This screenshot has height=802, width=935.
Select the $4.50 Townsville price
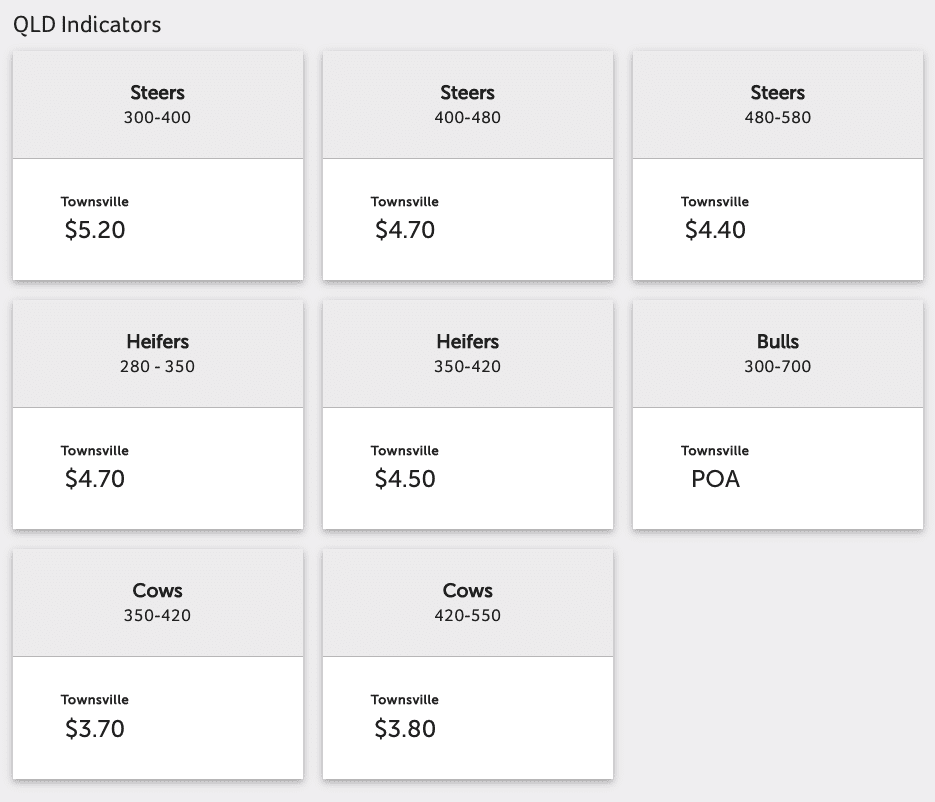pyautogui.click(x=405, y=479)
